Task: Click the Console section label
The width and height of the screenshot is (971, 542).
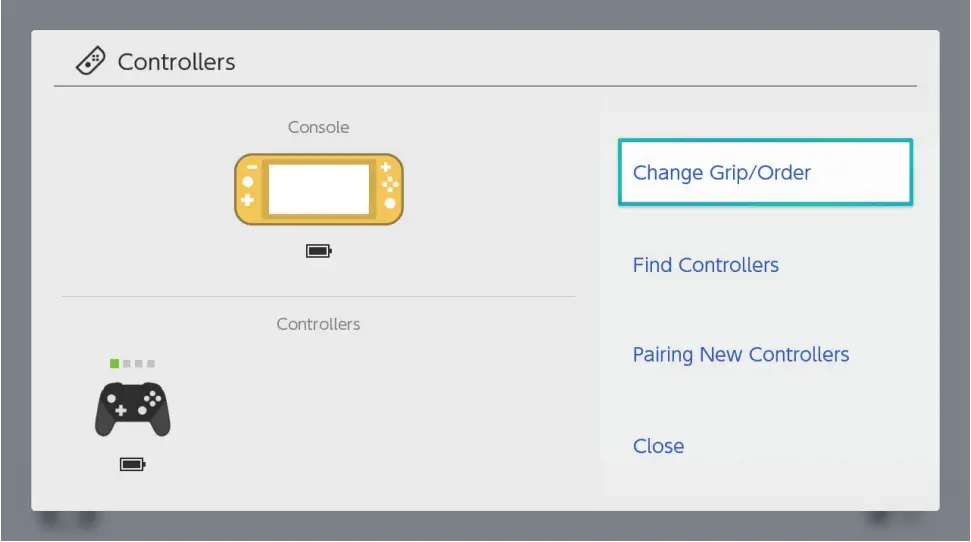Action: click(x=319, y=128)
